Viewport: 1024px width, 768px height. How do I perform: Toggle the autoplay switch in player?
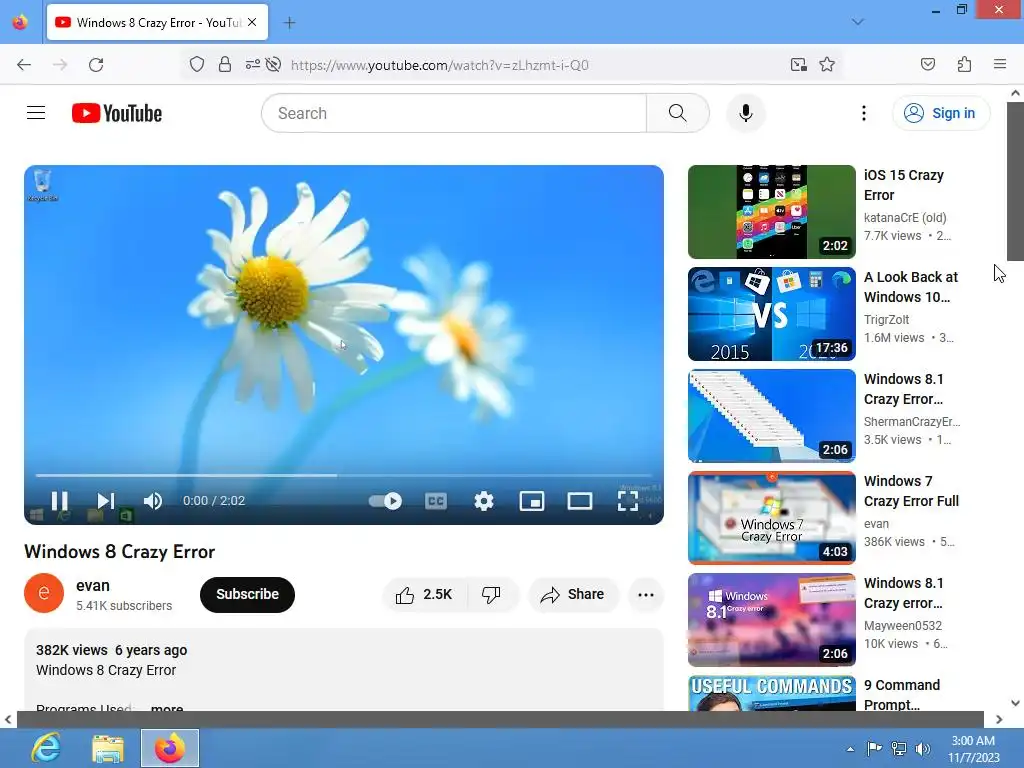tap(385, 501)
